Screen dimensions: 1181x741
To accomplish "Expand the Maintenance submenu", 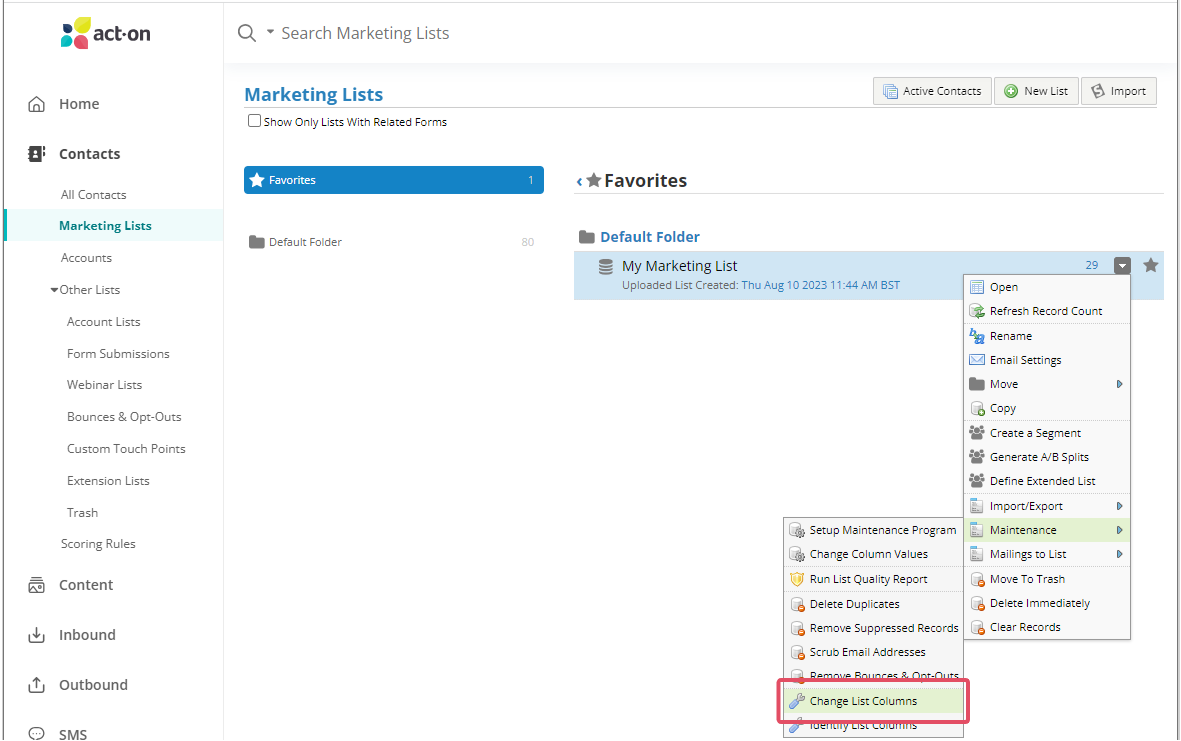I will click(x=1047, y=530).
